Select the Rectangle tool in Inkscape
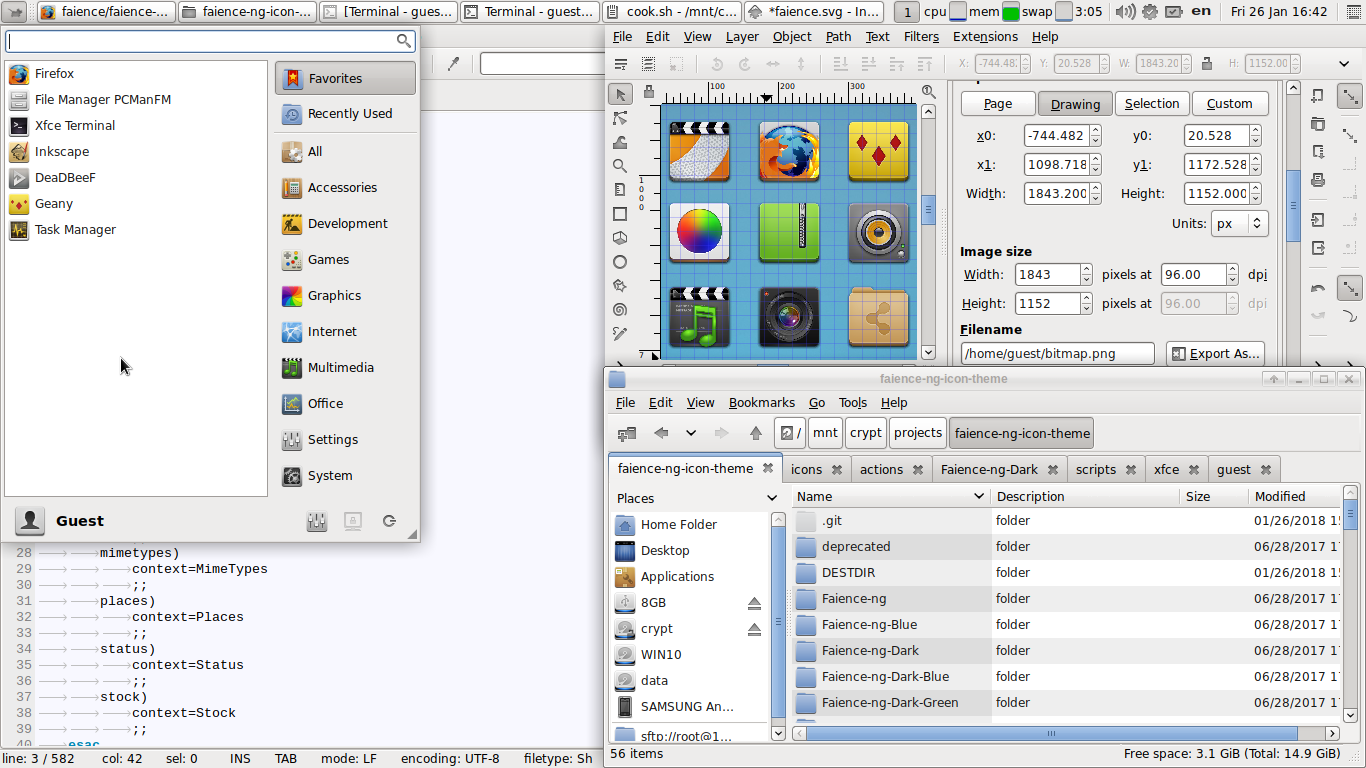The image size is (1366, 768). [620, 214]
